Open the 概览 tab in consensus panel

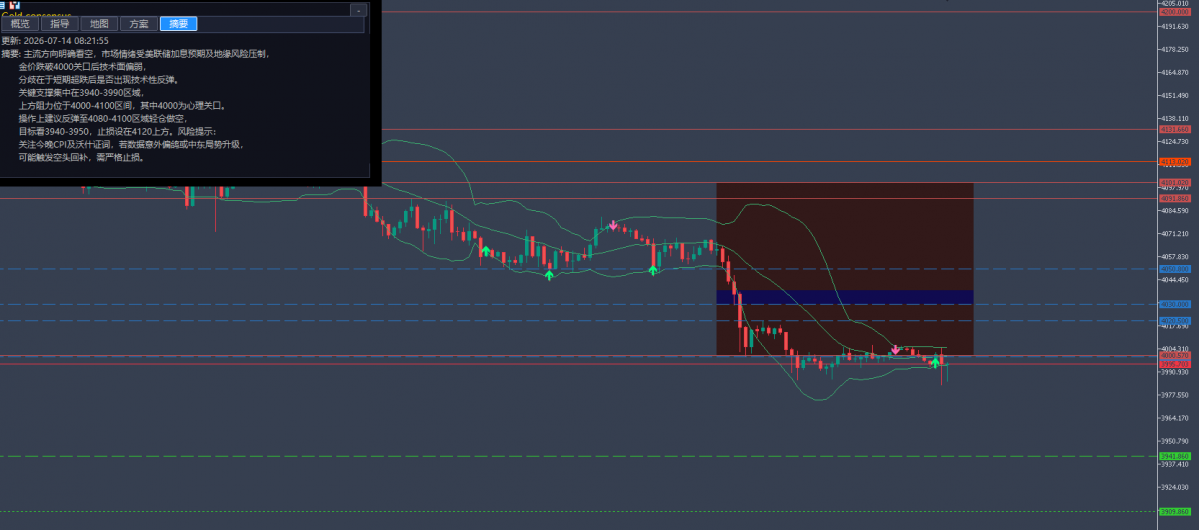[x=21, y=24]
